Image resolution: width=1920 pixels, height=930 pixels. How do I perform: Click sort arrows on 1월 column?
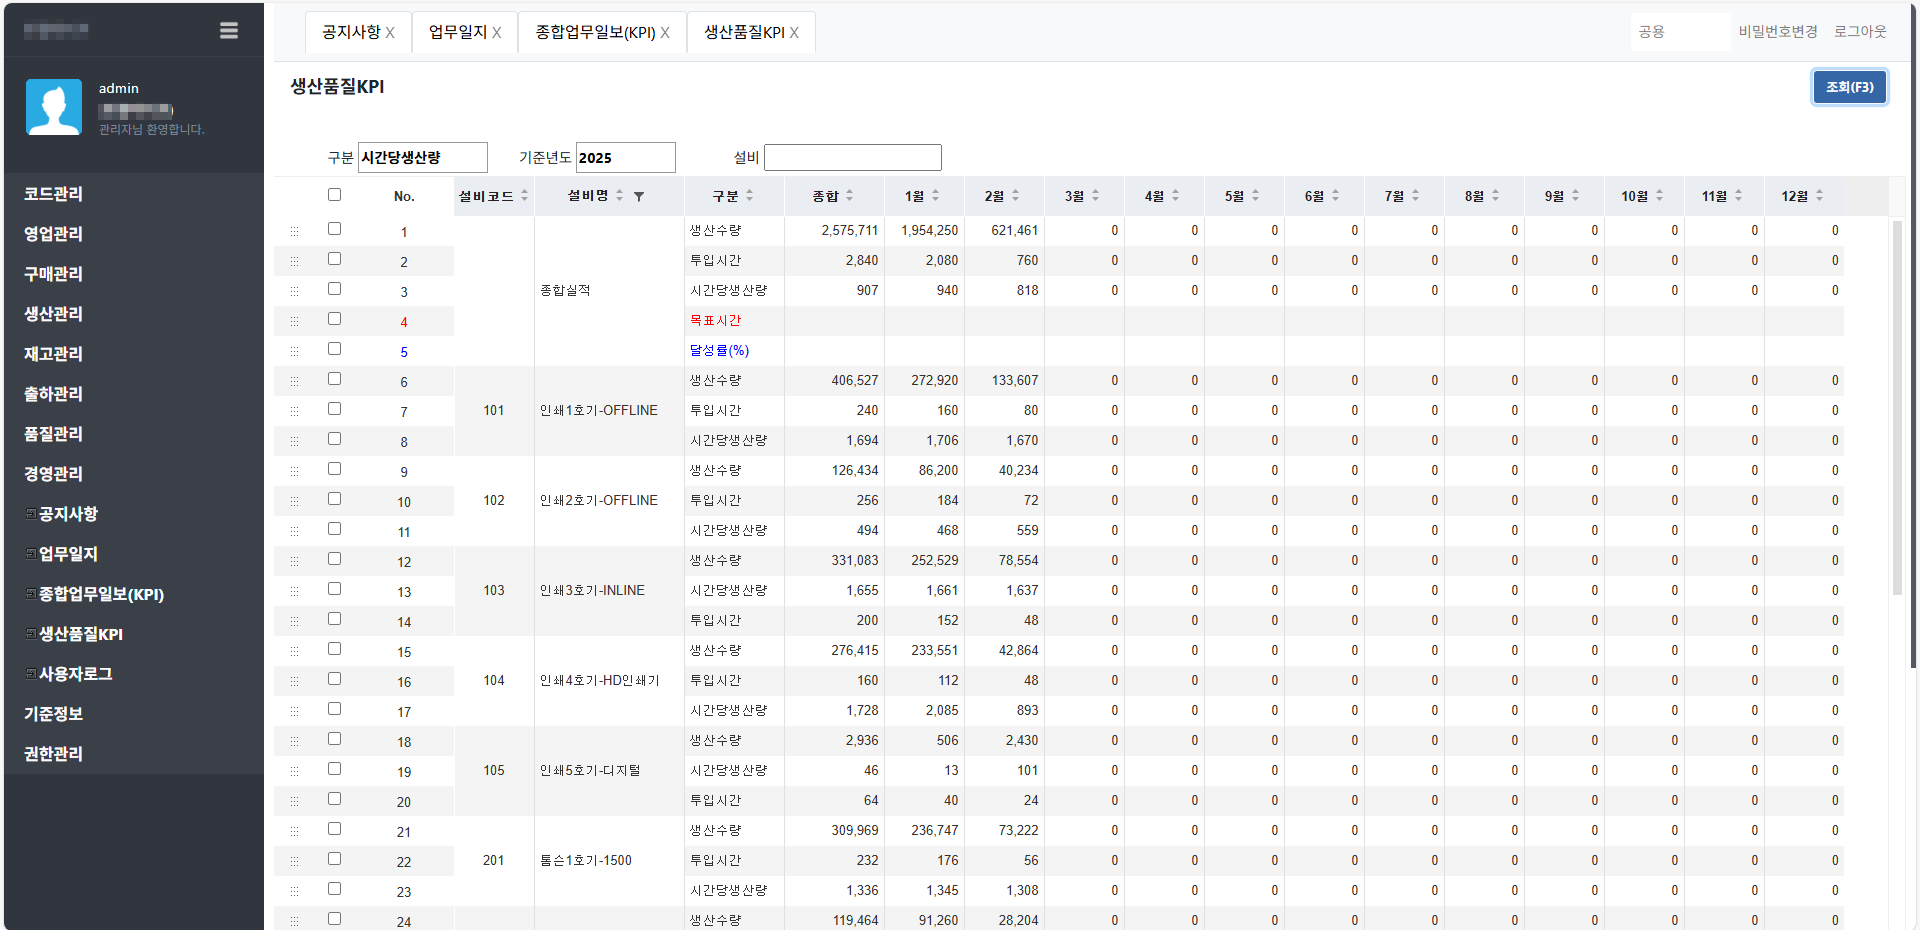click(x=935, y=196)
